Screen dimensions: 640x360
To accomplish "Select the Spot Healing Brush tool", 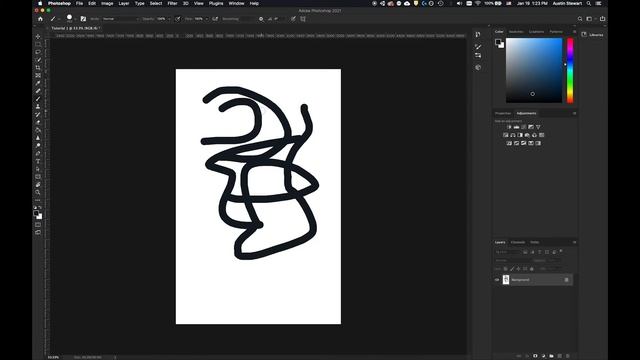I will pos(38,91).
